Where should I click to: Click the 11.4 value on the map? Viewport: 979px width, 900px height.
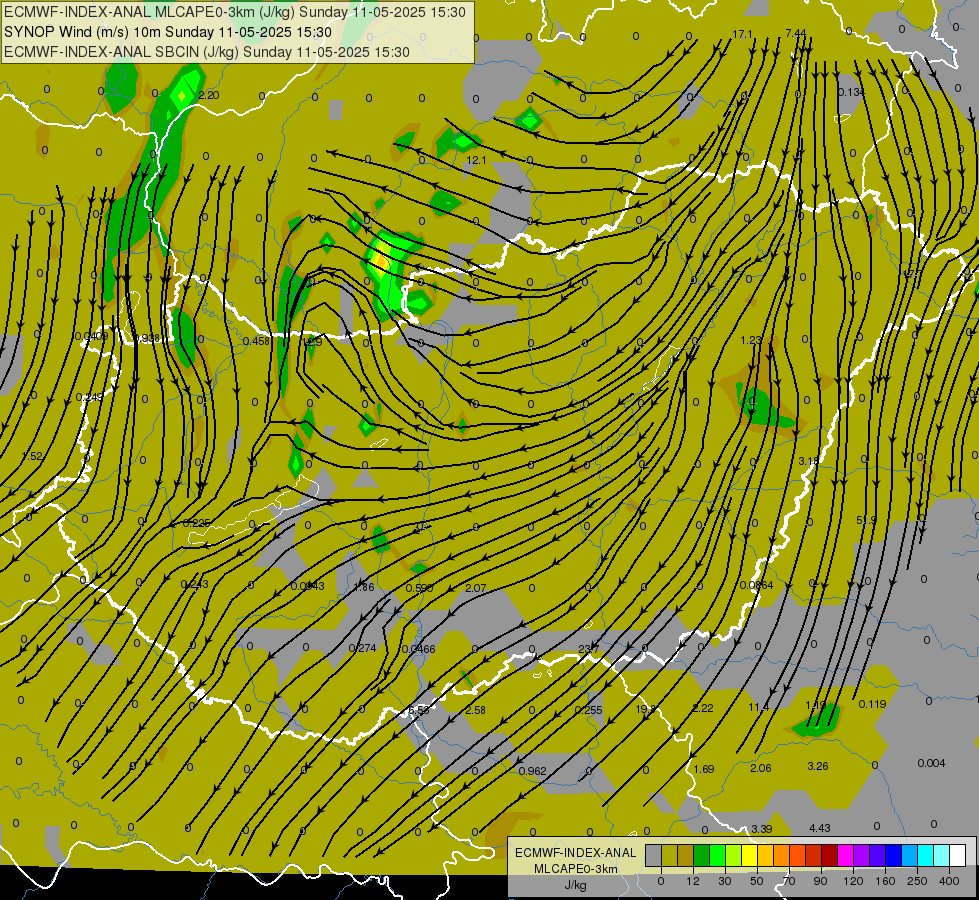(x=759, y=707)
